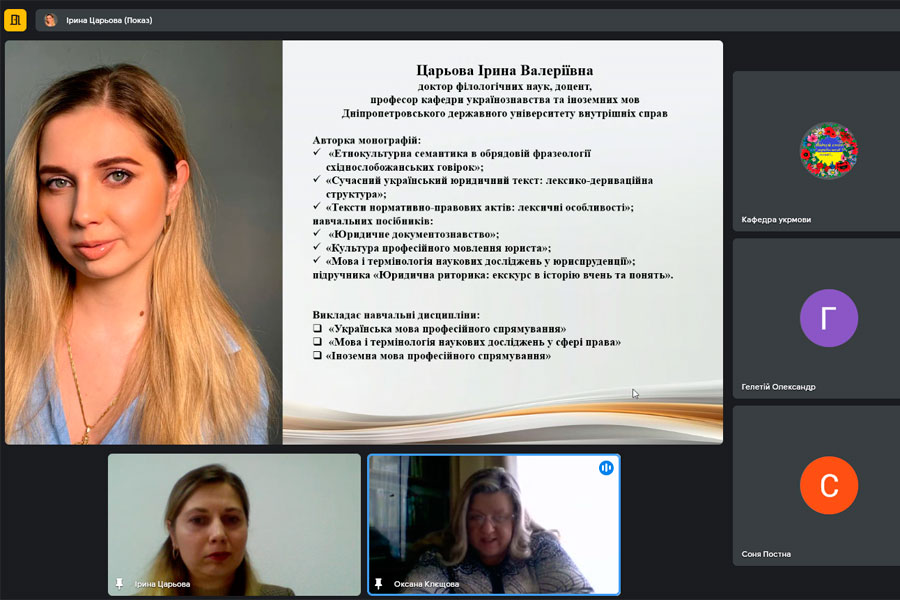
Task: Click the floral Кафедра укрмови avatar
Action: point(828,151)
